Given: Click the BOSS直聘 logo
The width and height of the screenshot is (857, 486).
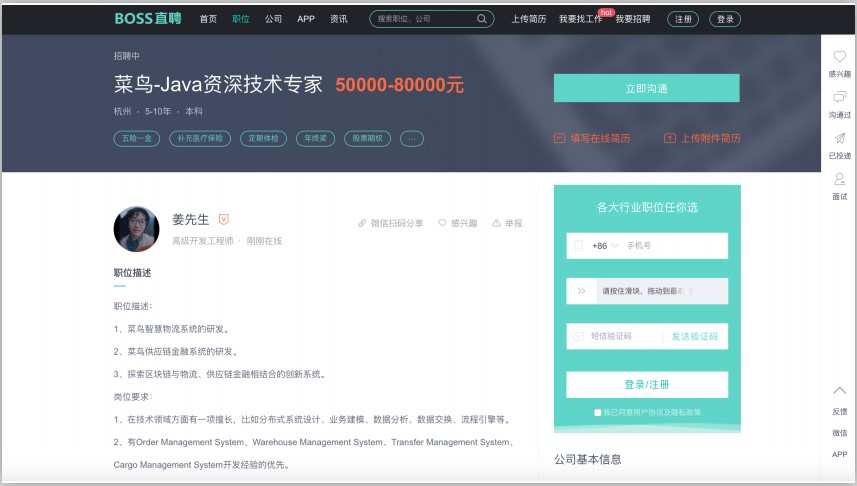Looking at the screenshot, I should 148,19.
